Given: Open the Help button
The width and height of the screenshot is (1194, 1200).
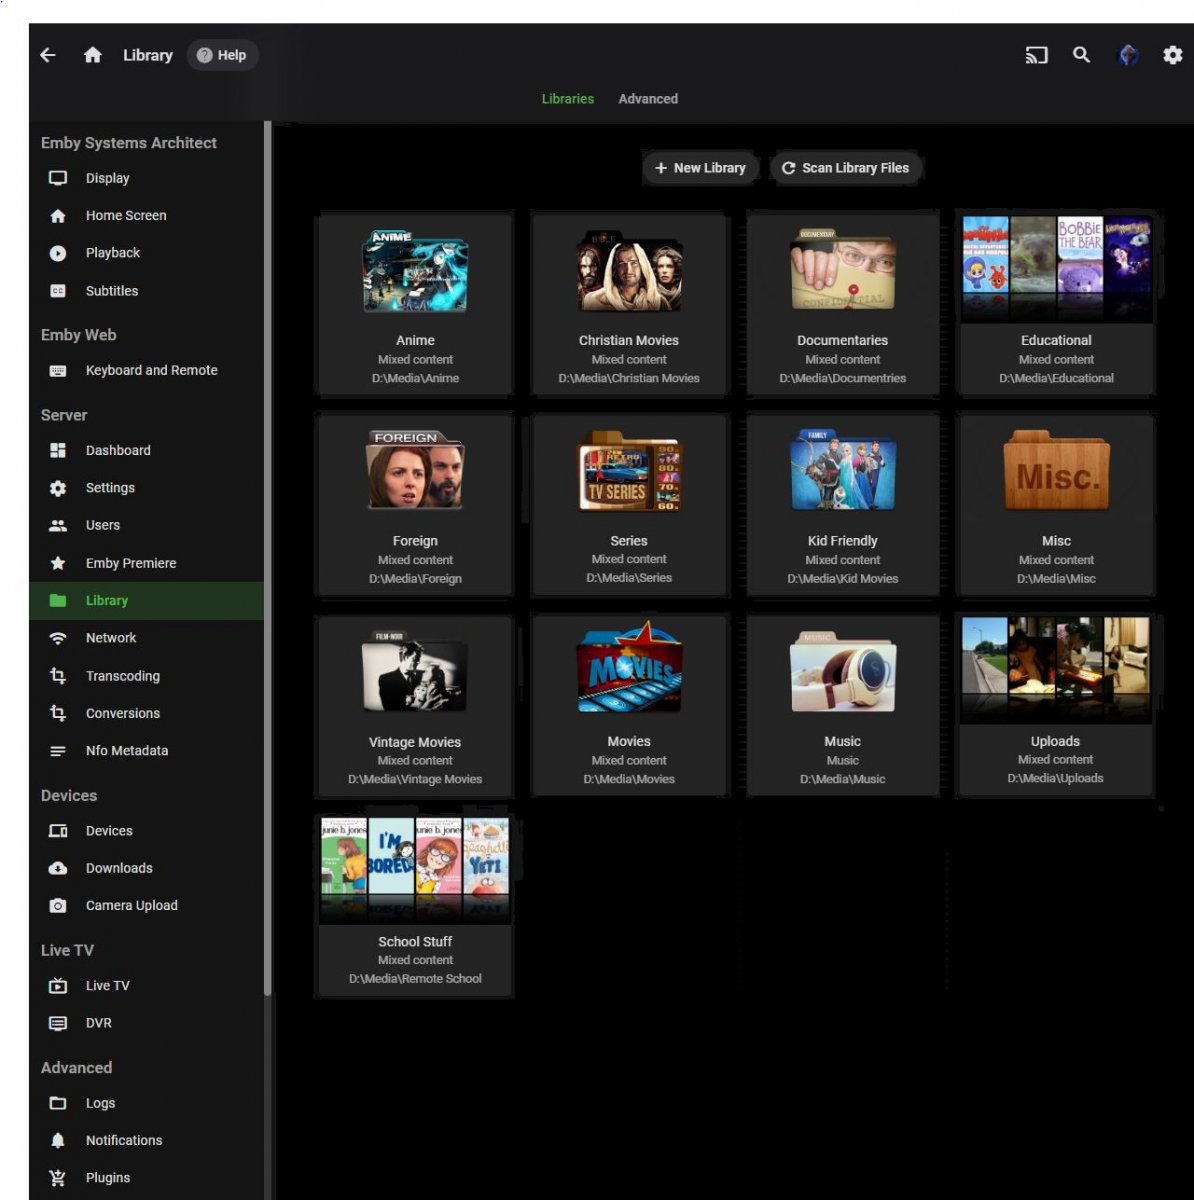Looking at the screenshot, I should click(x=222, y=55).
